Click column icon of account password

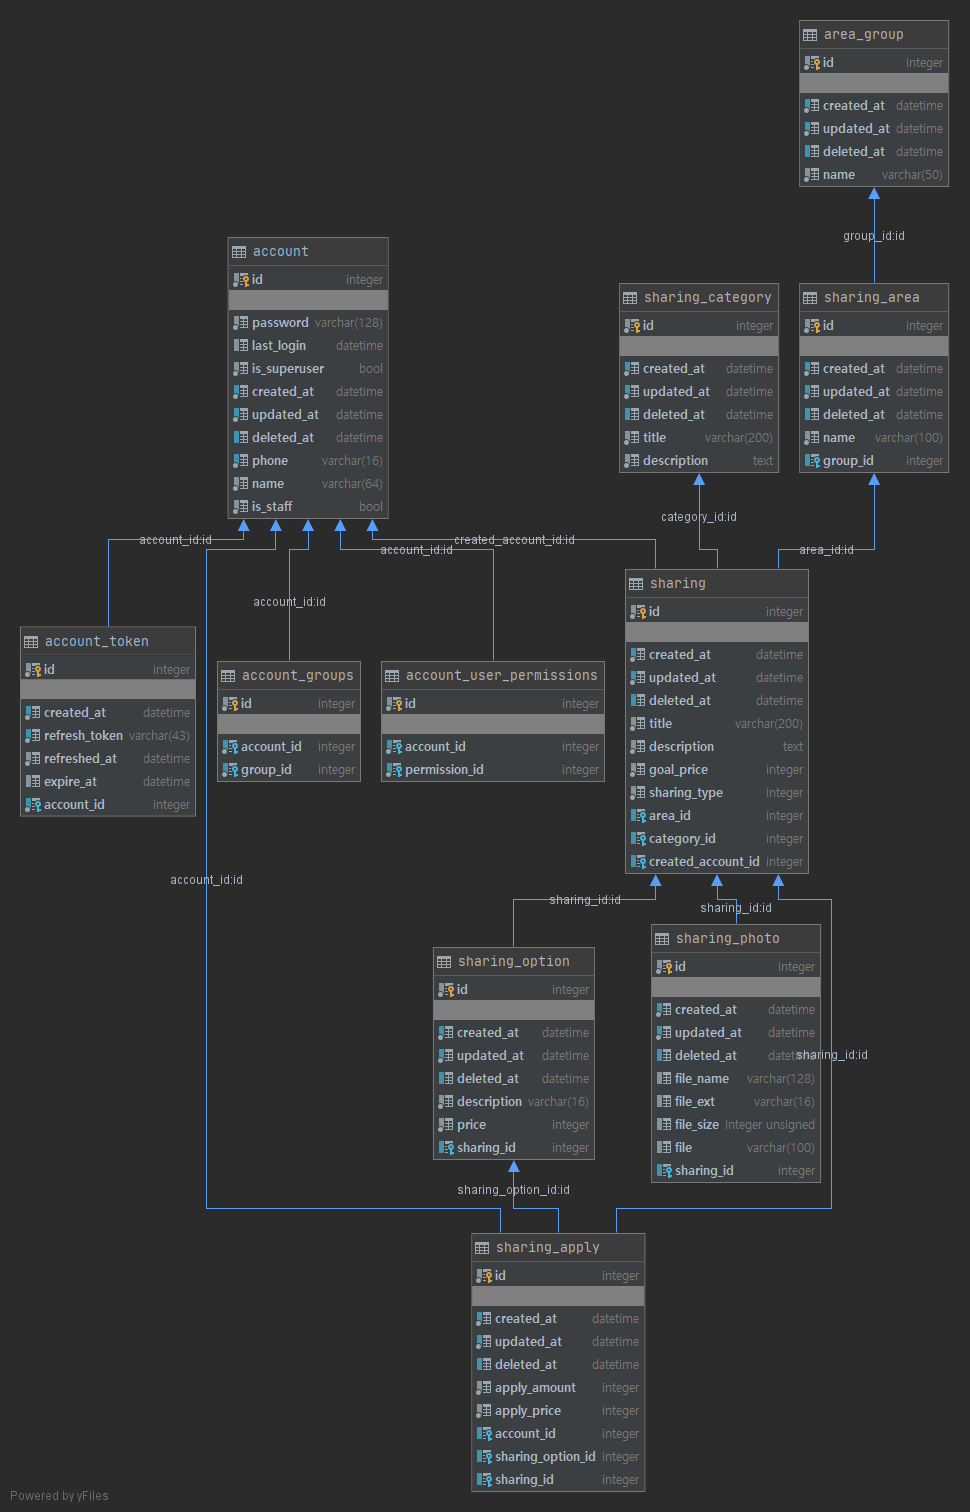[x=241, y=323]
